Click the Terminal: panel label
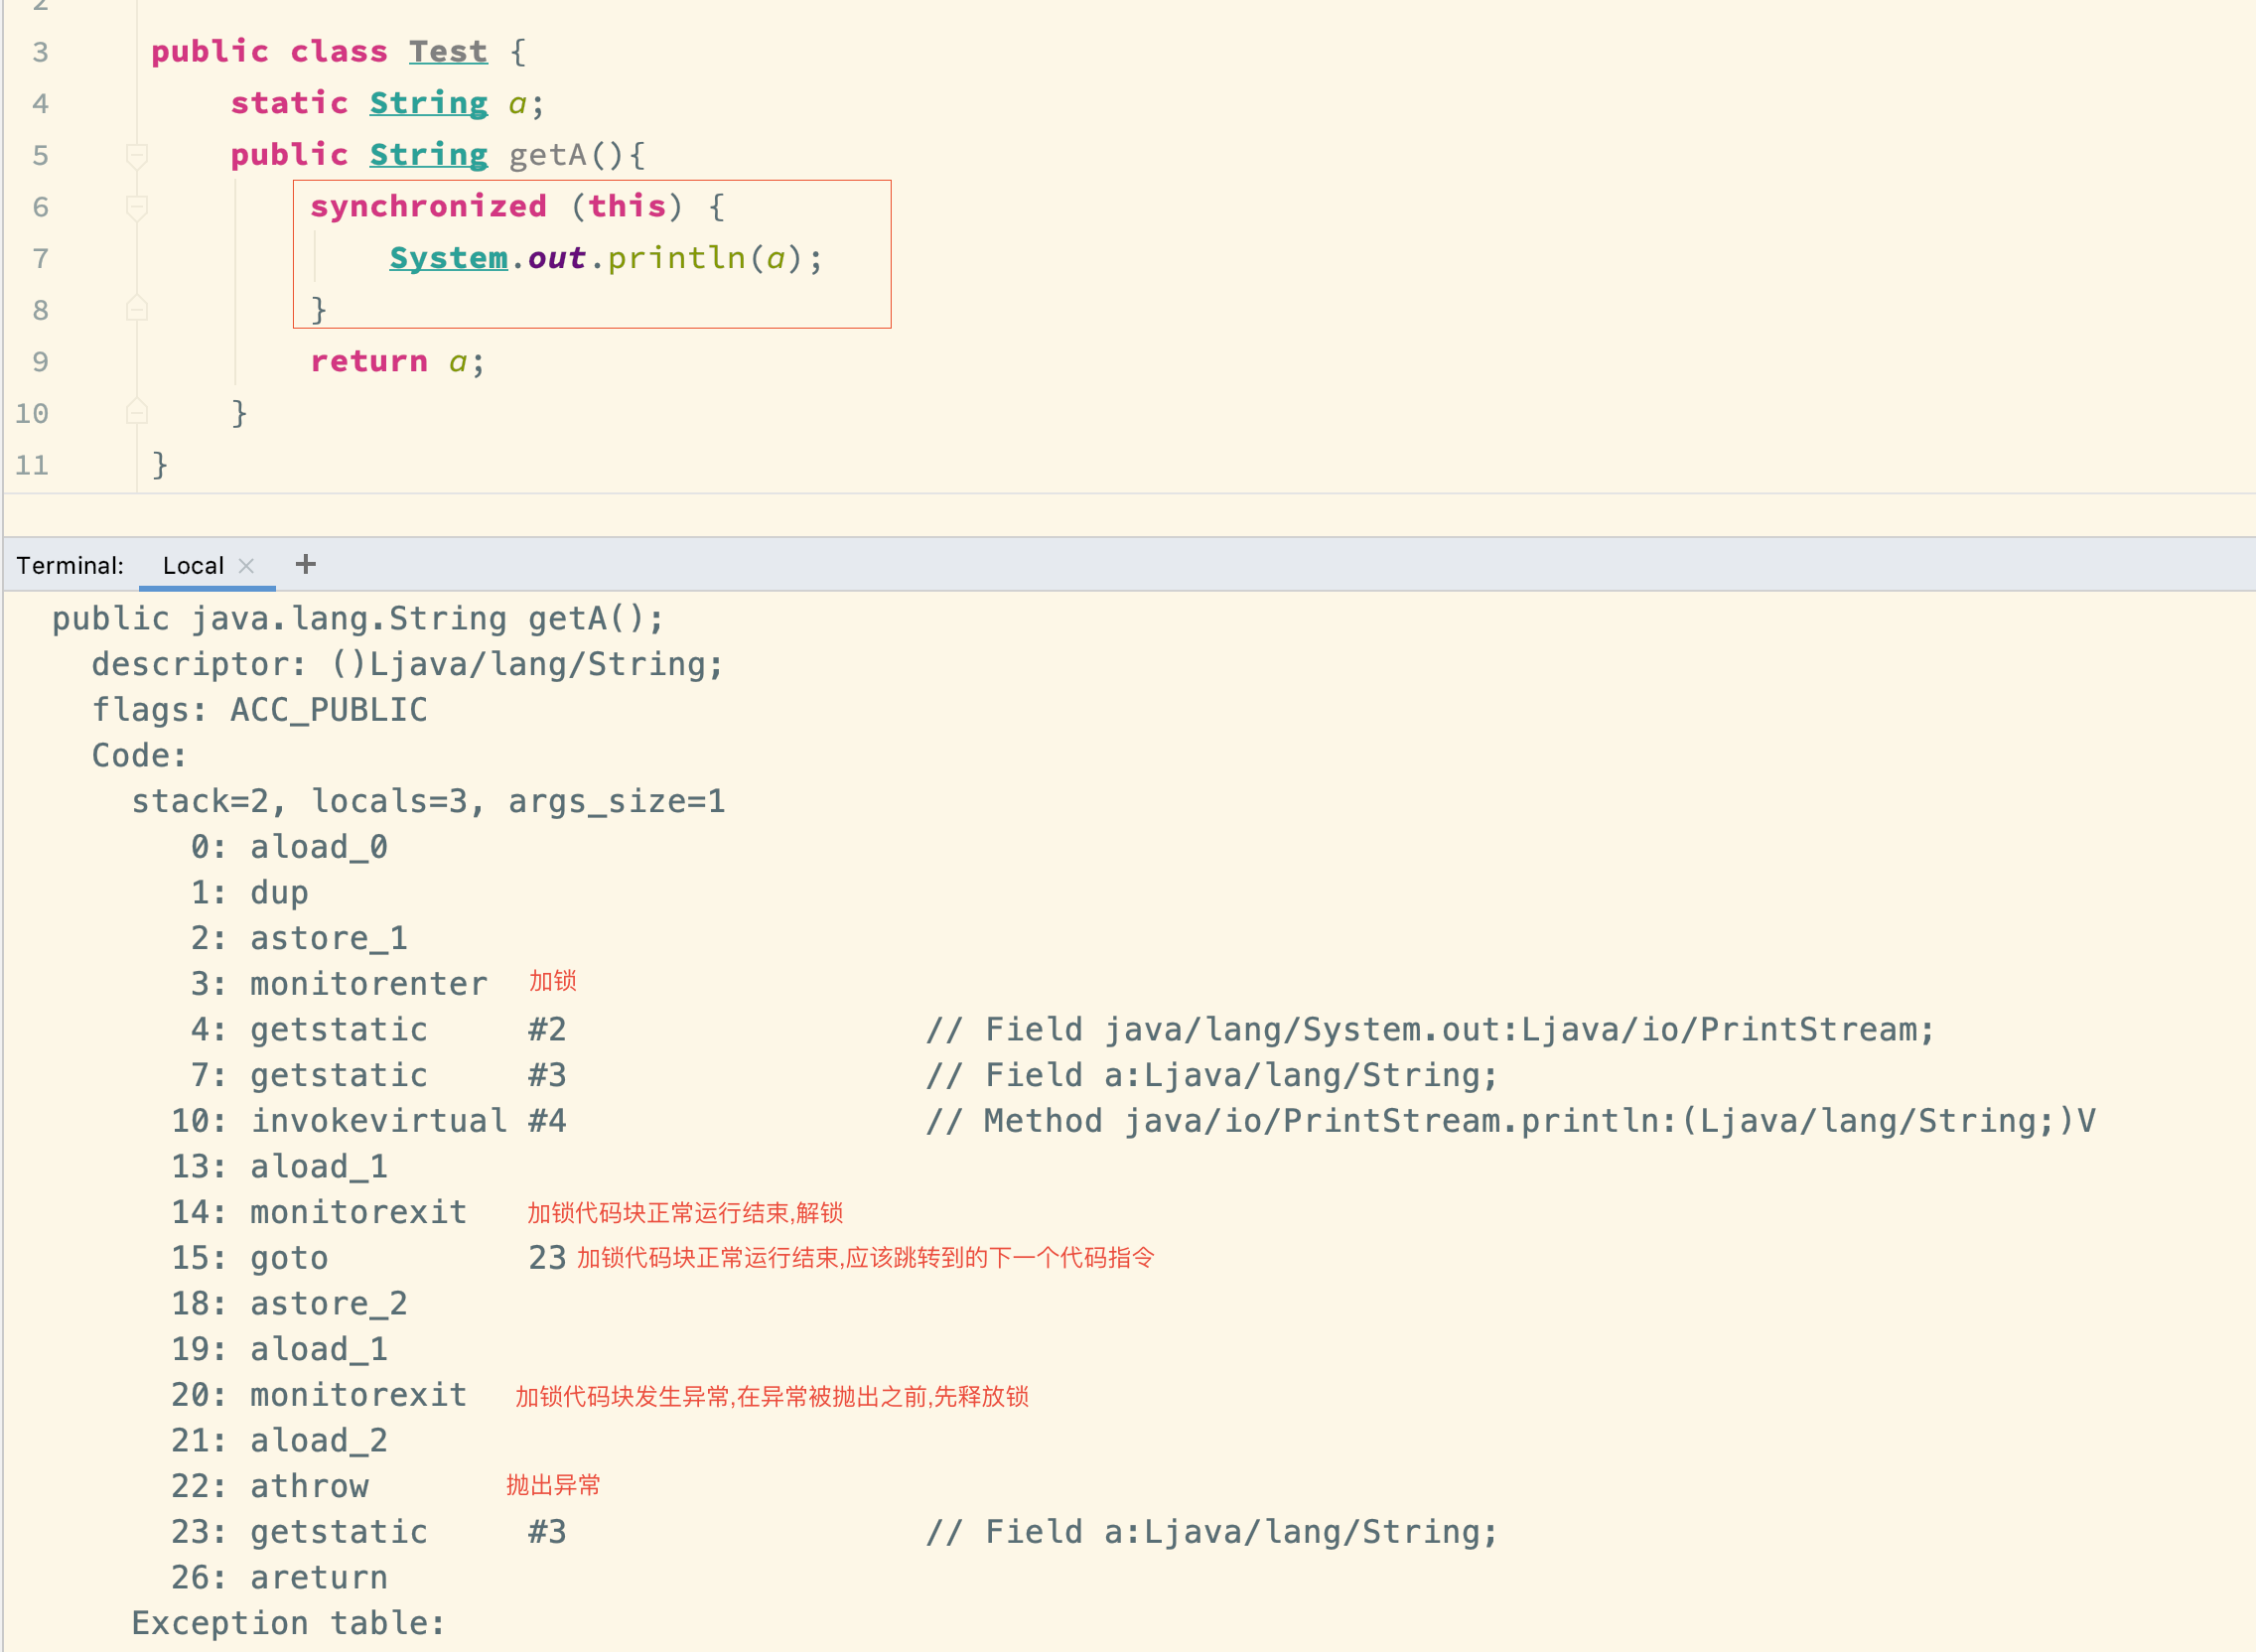2256x1652 pixels. click(70, 566)
